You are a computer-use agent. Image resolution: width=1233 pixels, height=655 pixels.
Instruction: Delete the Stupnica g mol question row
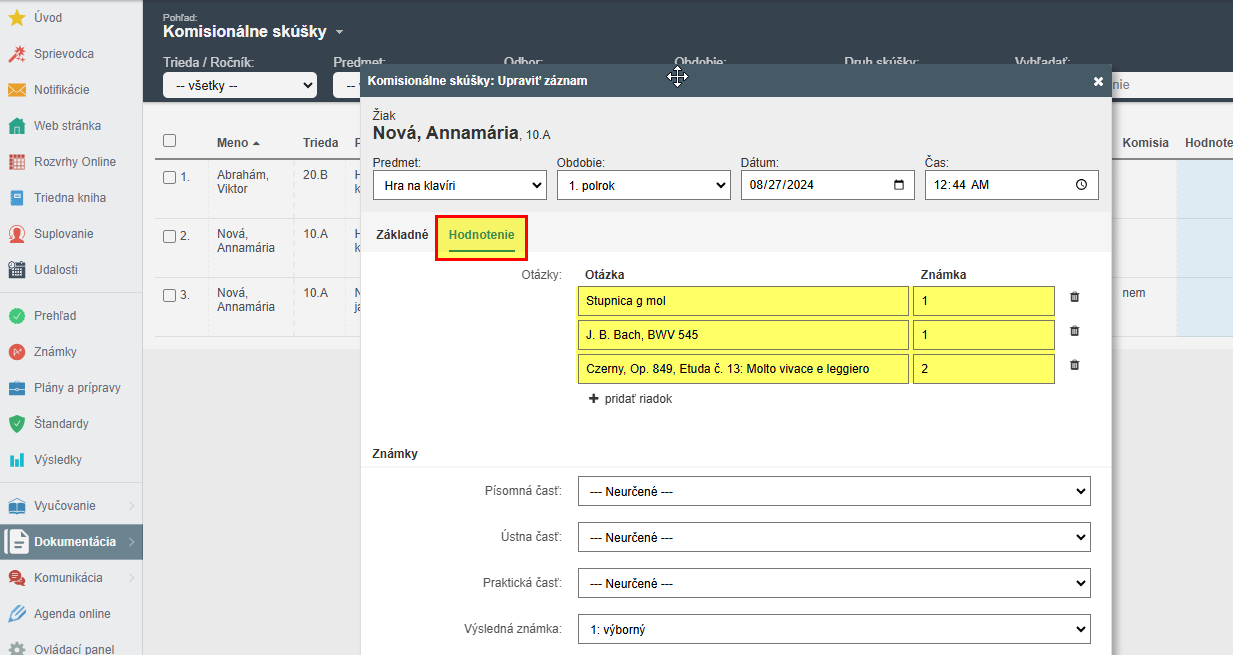[x=1074, y=297]
